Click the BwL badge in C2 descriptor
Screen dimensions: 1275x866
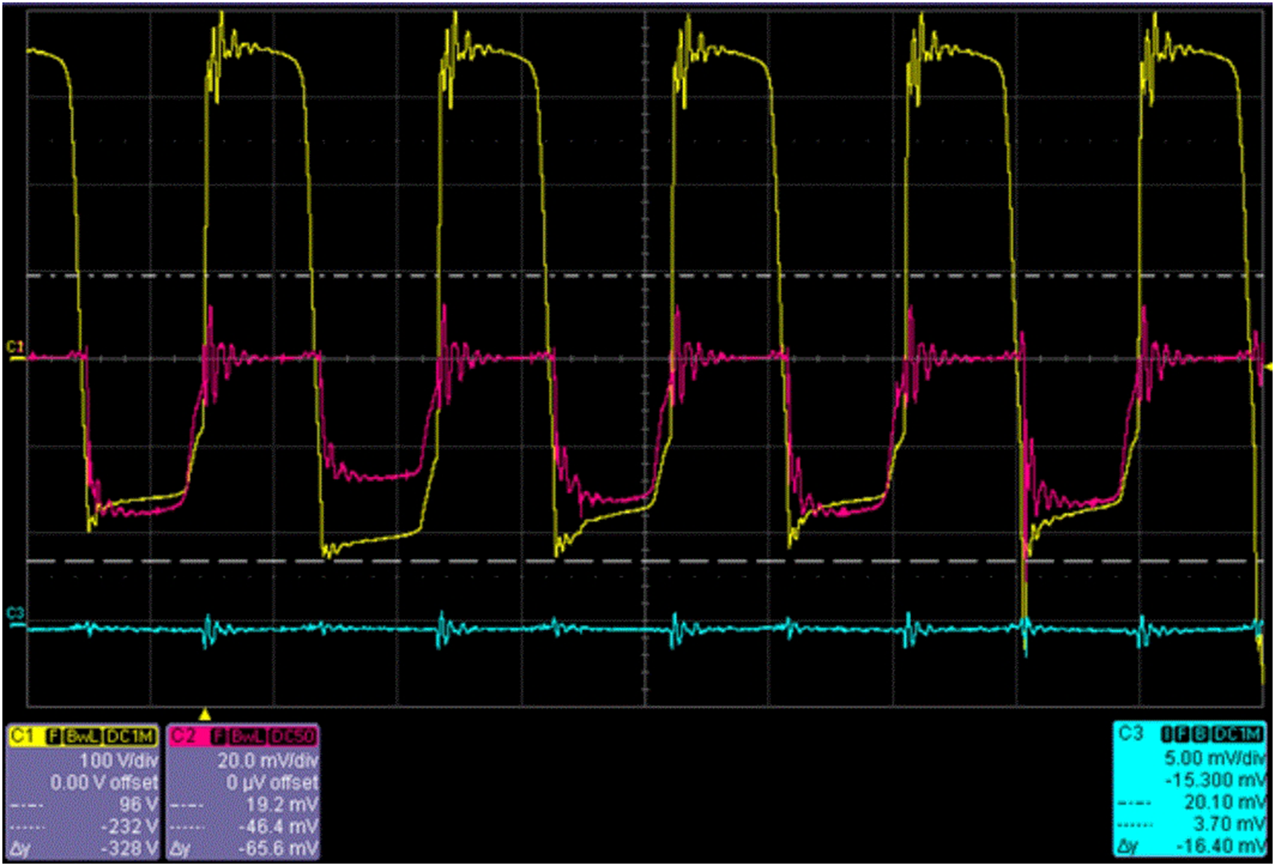[246, 737]
